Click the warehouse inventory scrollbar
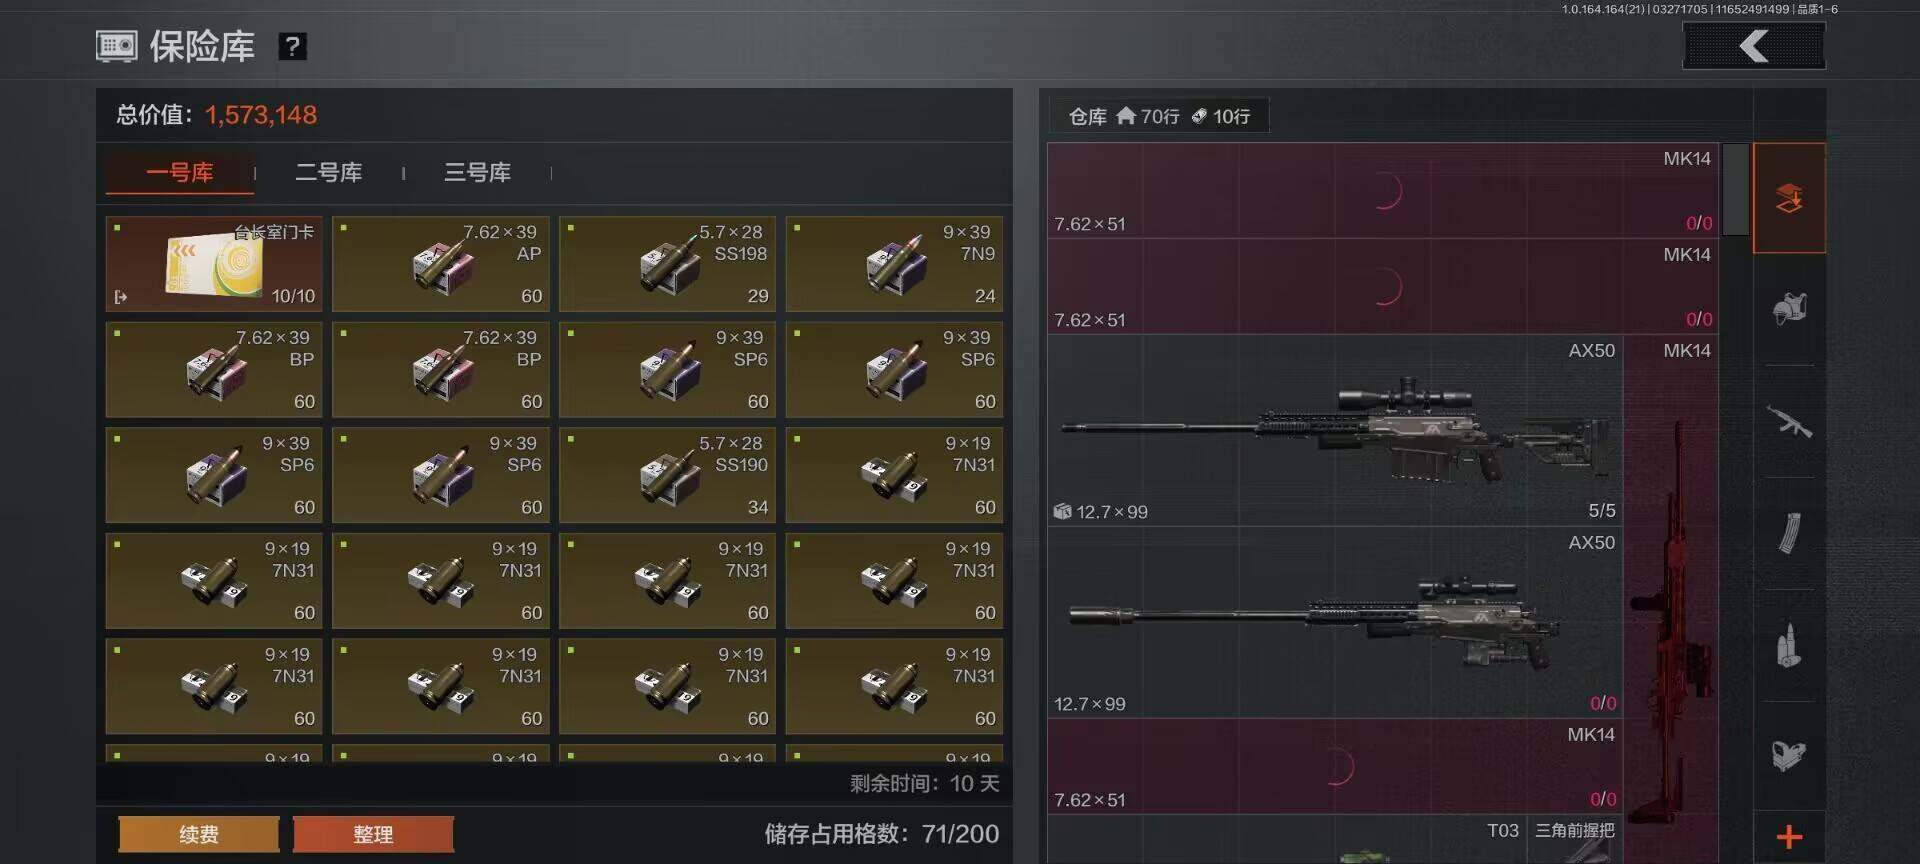 click(1736, 190)
